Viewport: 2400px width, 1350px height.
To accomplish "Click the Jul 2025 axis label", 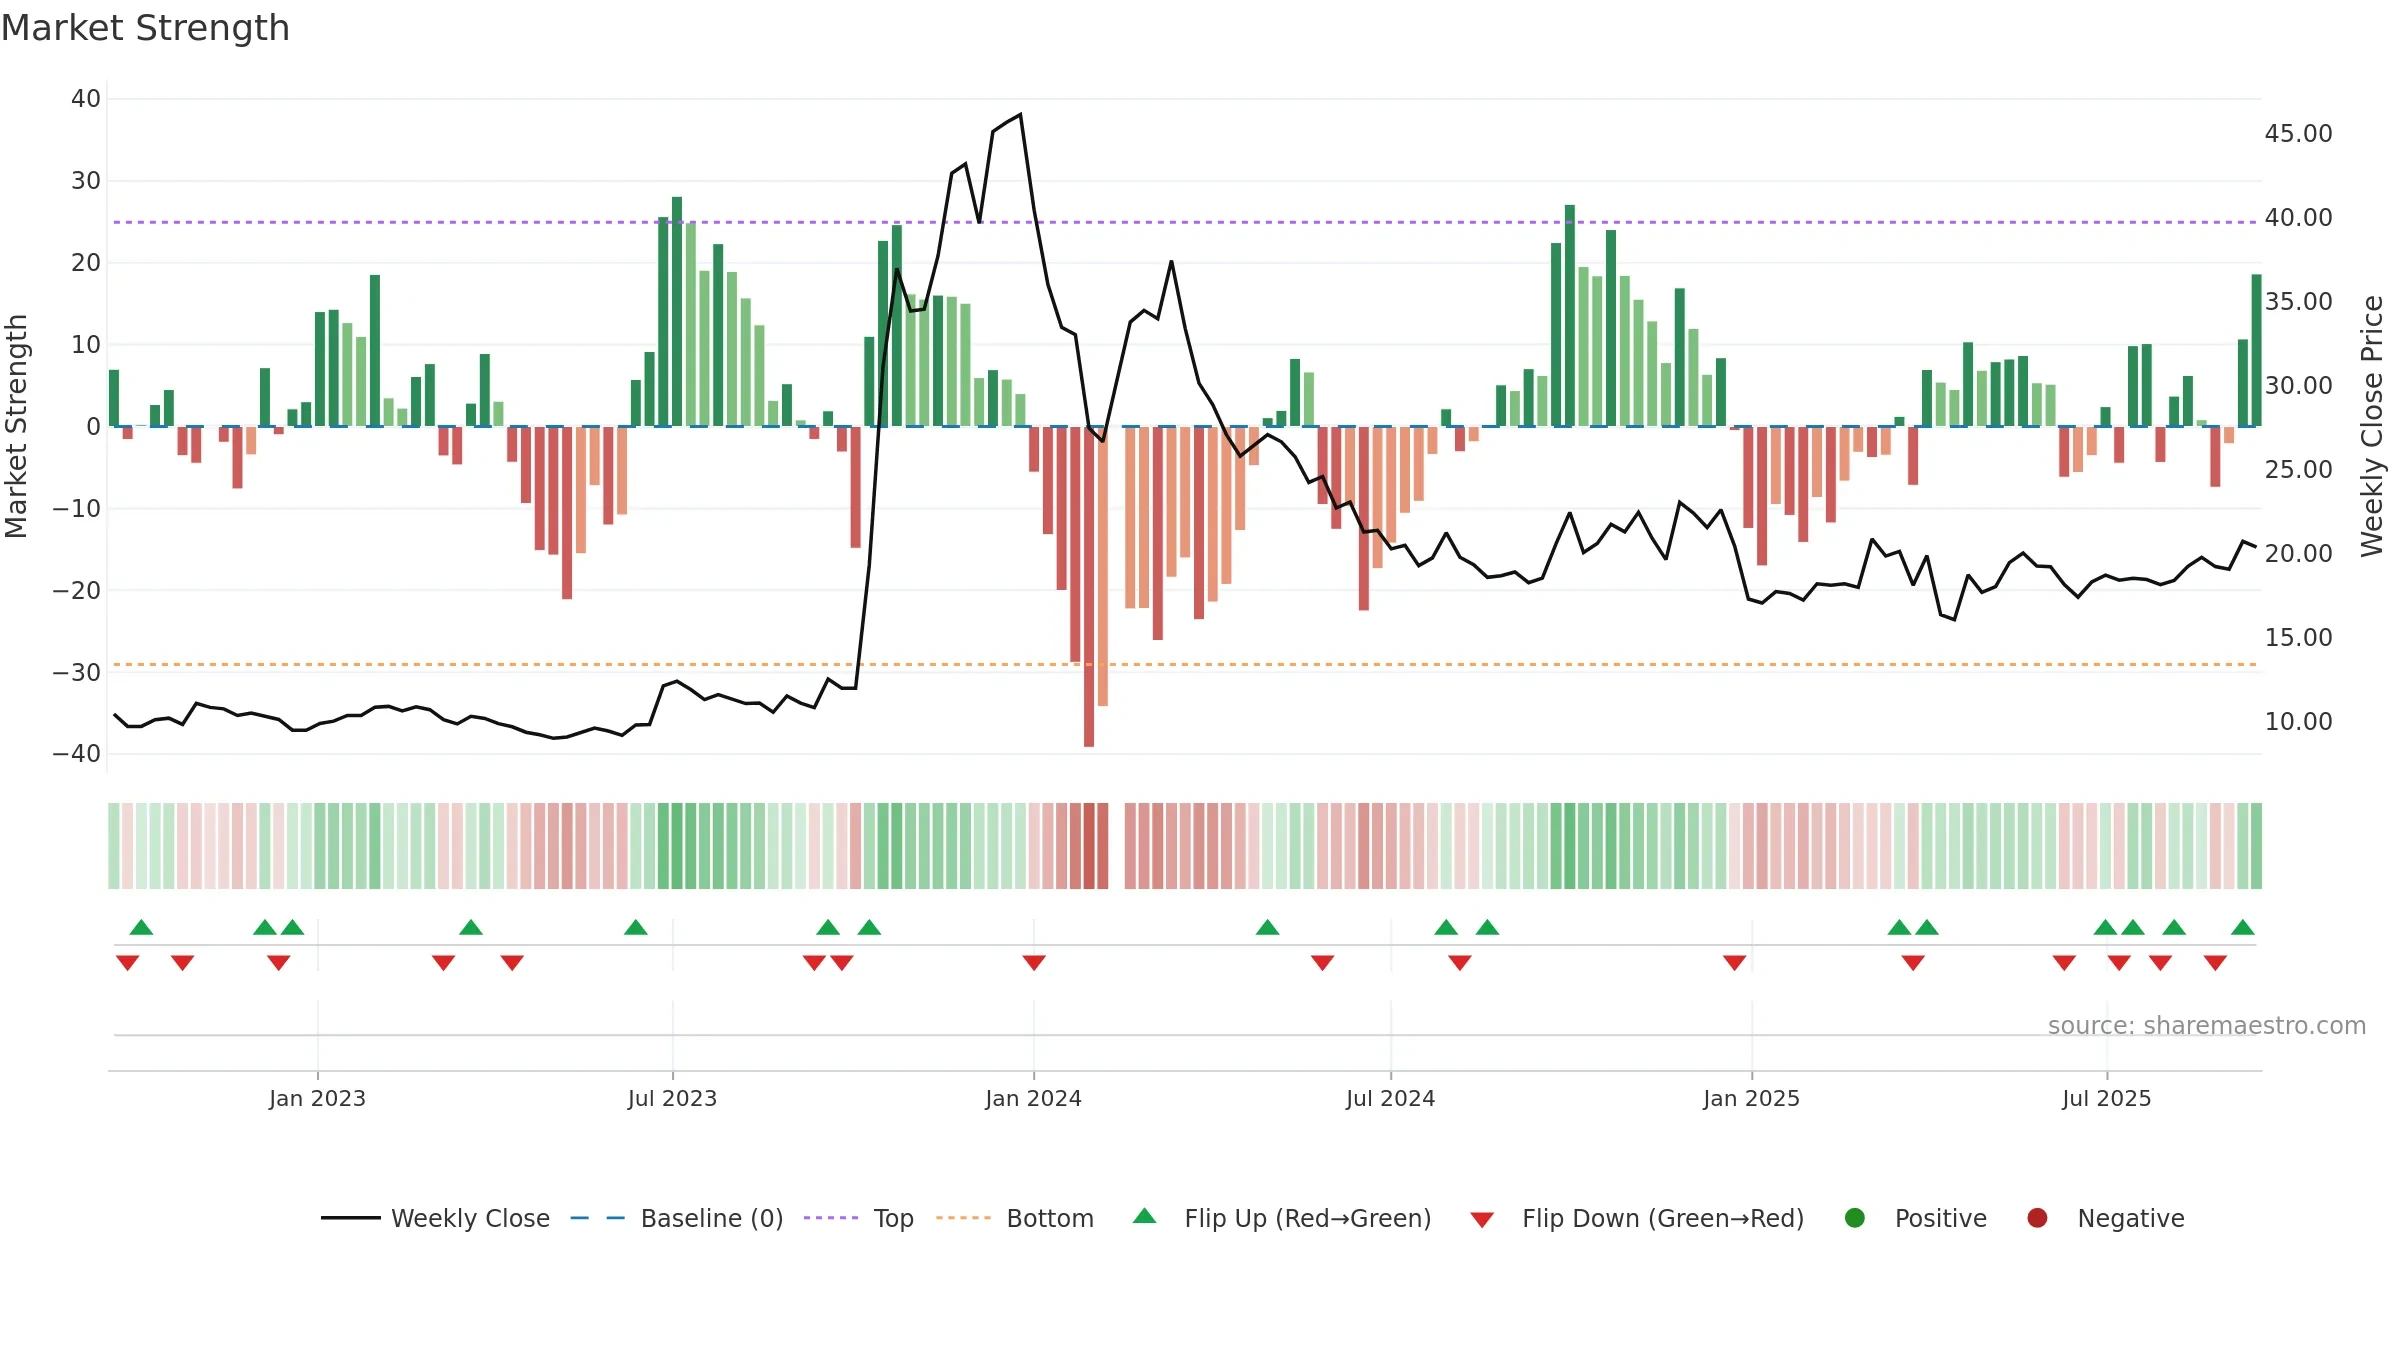I will 2106,1098.
